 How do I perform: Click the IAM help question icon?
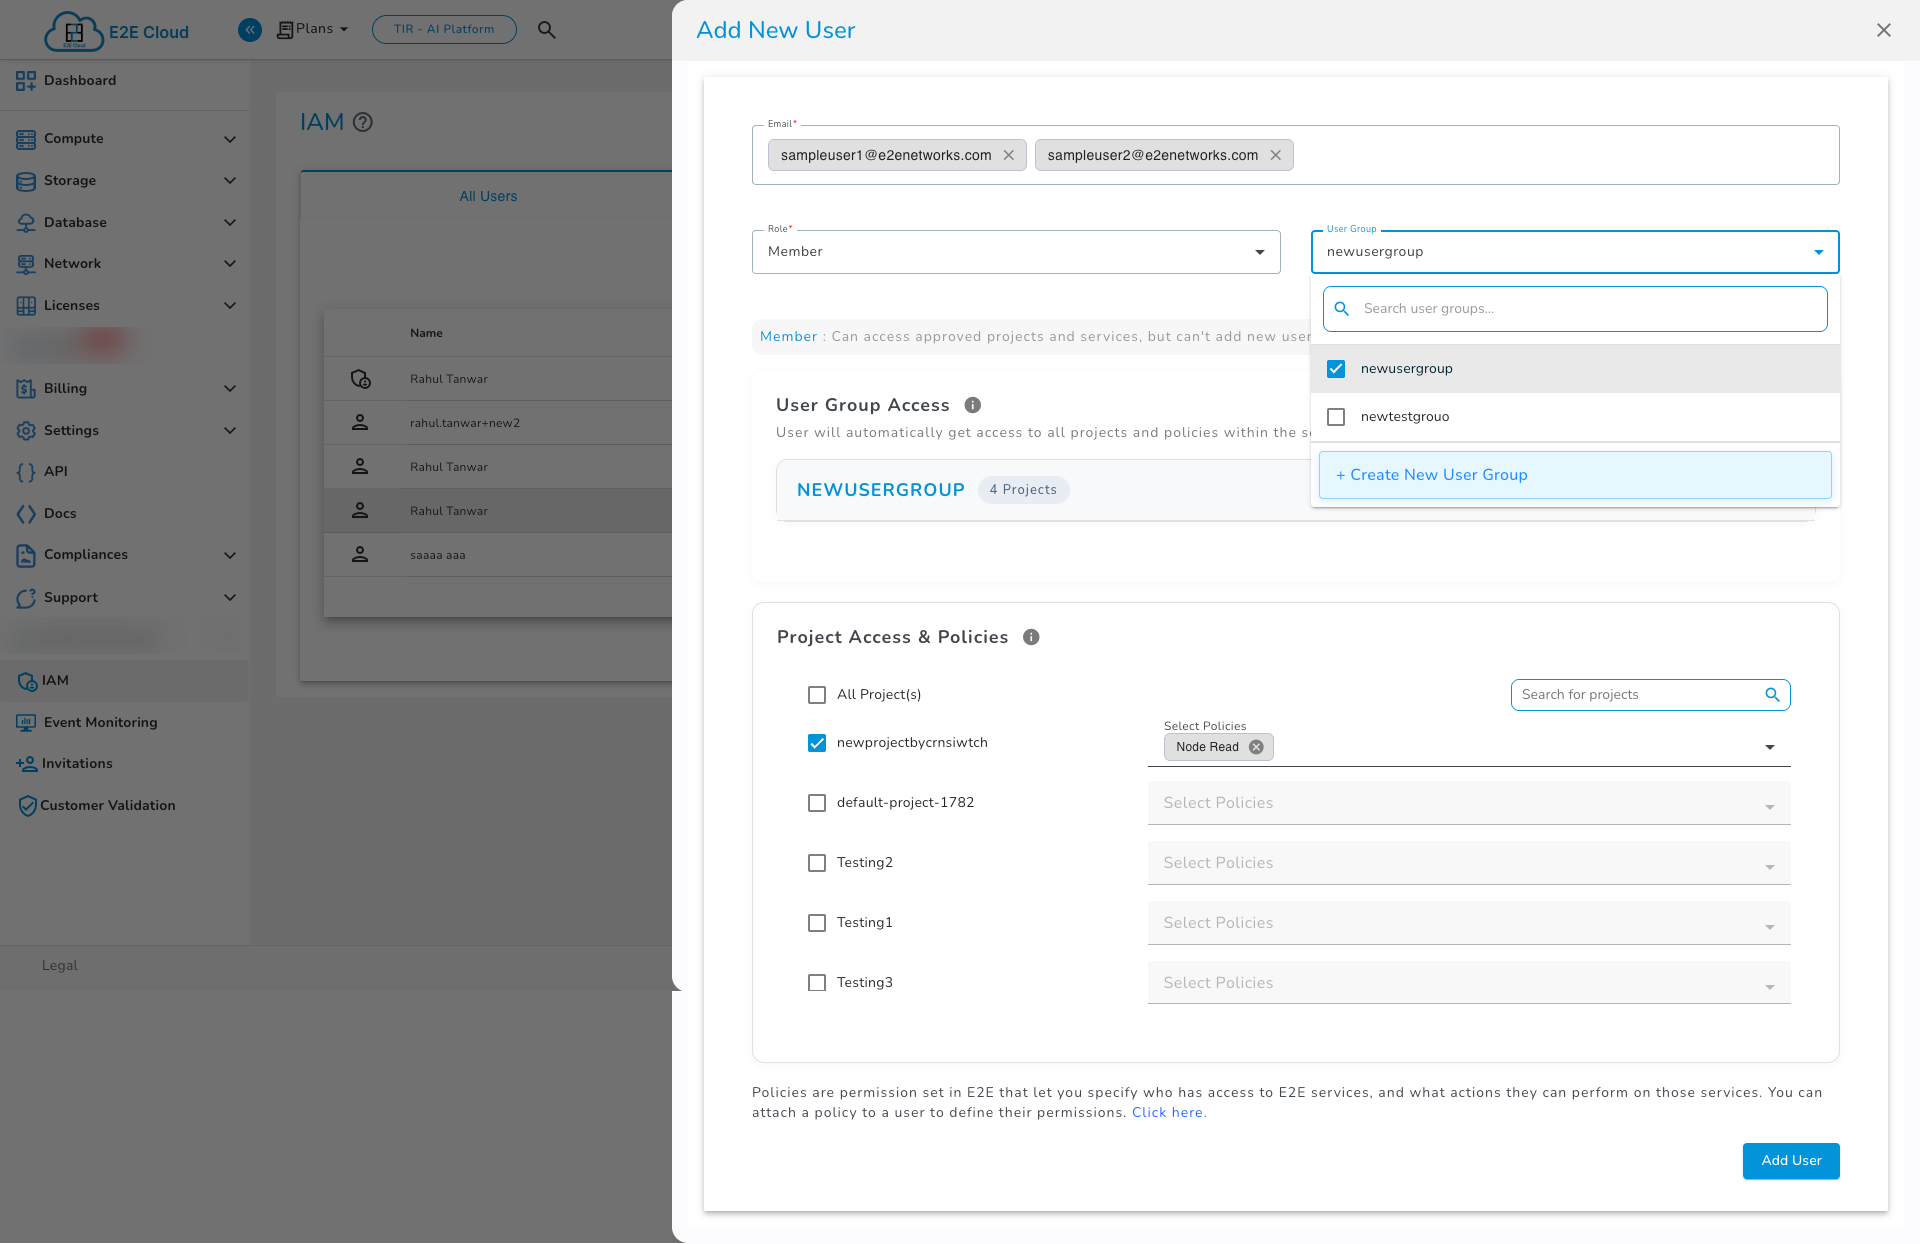pyautogui.click(x=363, y=122)
